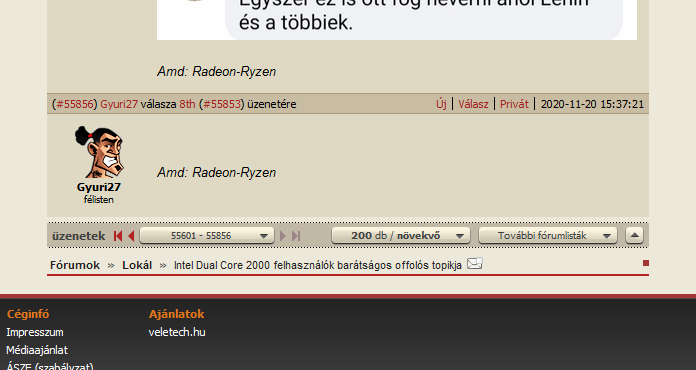The height and width of the screenshot is (370, 696).
Task: Open the 8th user link
Action: click(x=187, y=104)
